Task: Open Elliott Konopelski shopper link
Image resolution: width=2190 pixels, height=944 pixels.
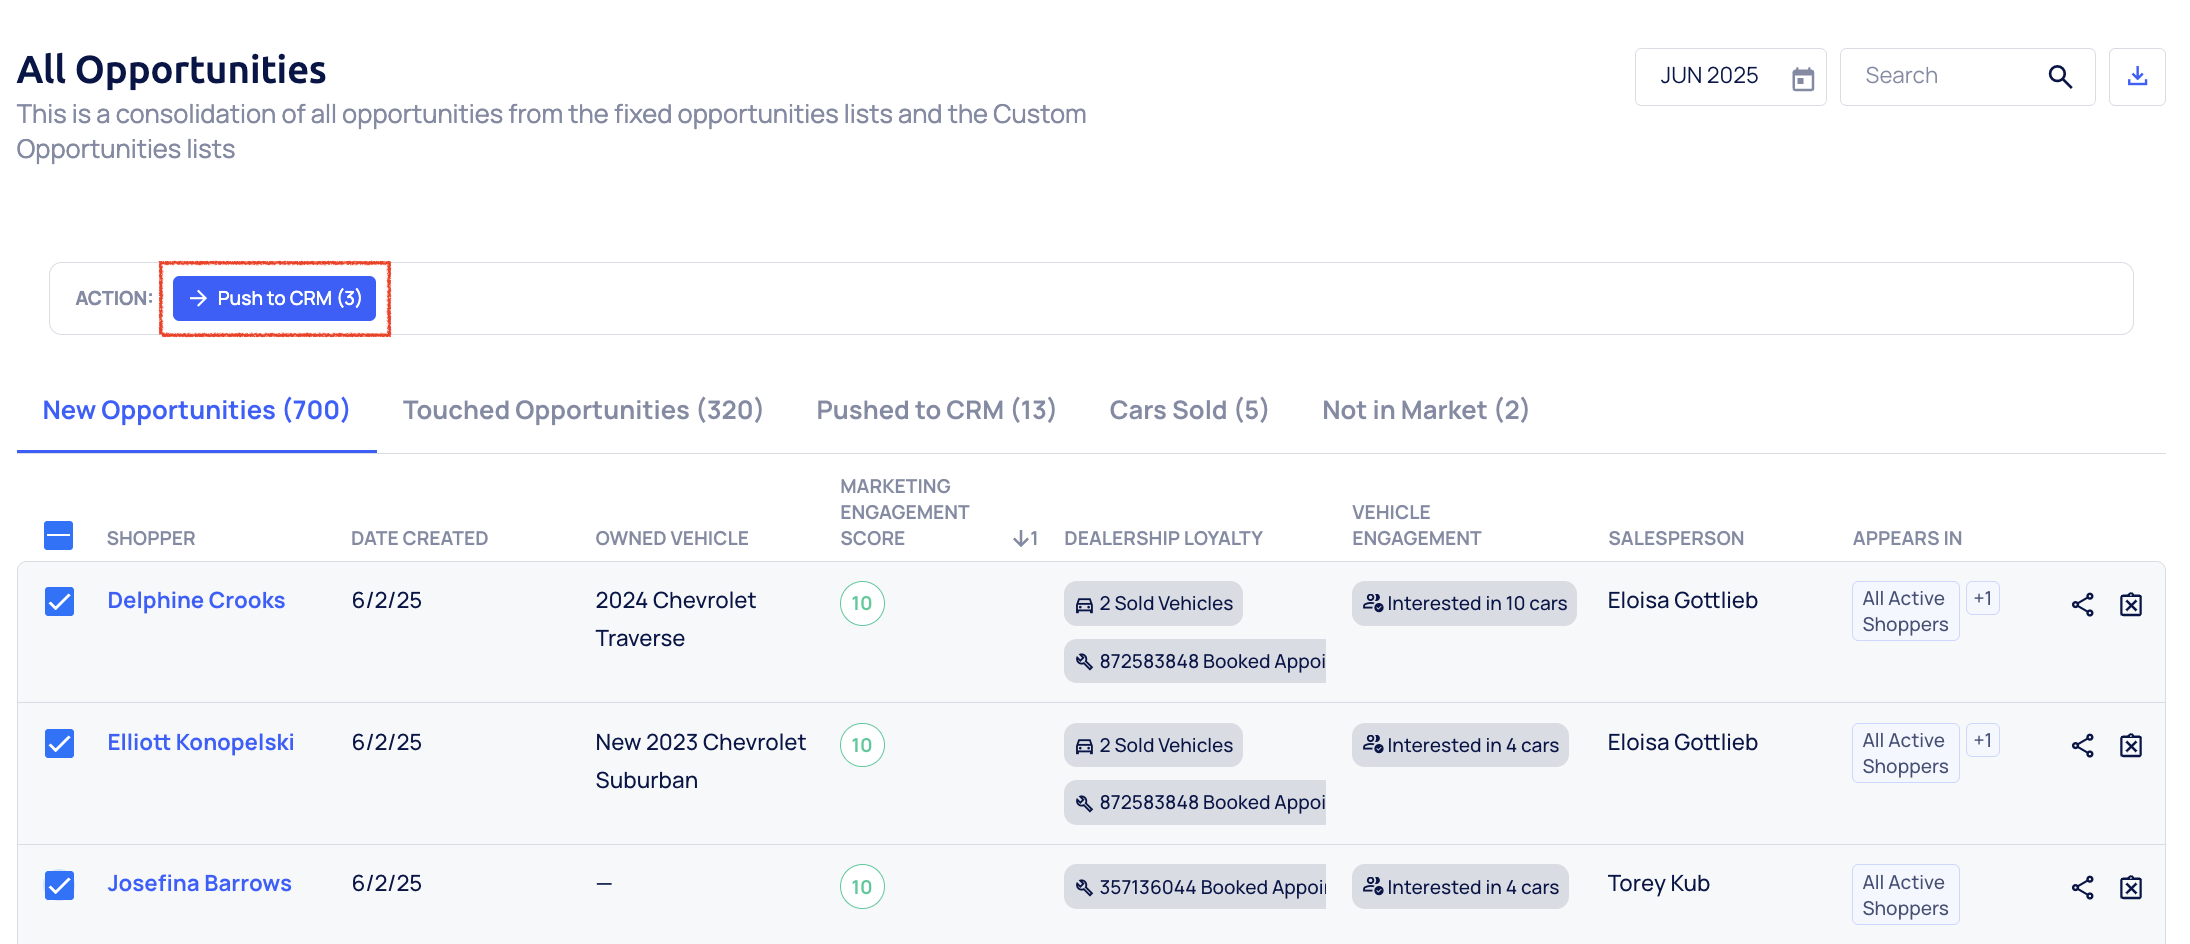Action: pyautogui.click(x=200, y=742)
